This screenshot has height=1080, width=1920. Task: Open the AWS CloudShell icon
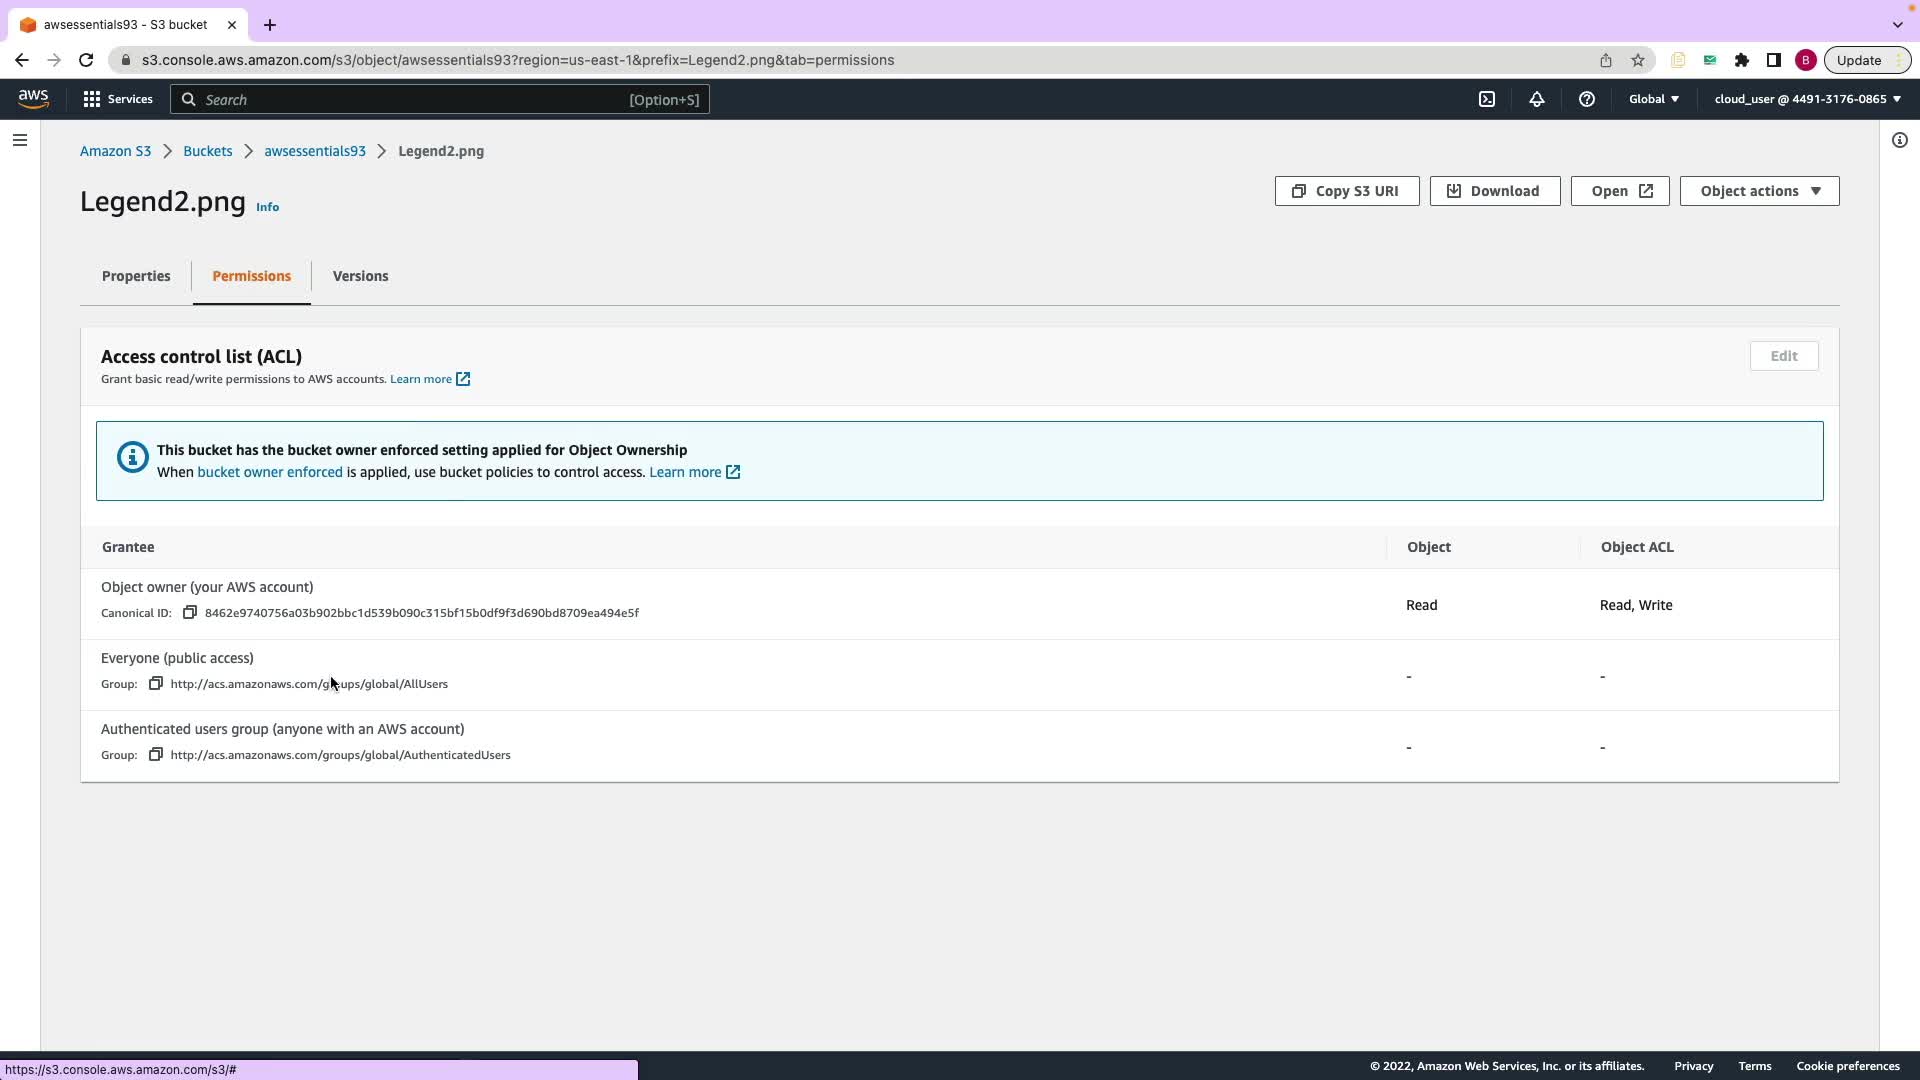tap(1487, 99)
